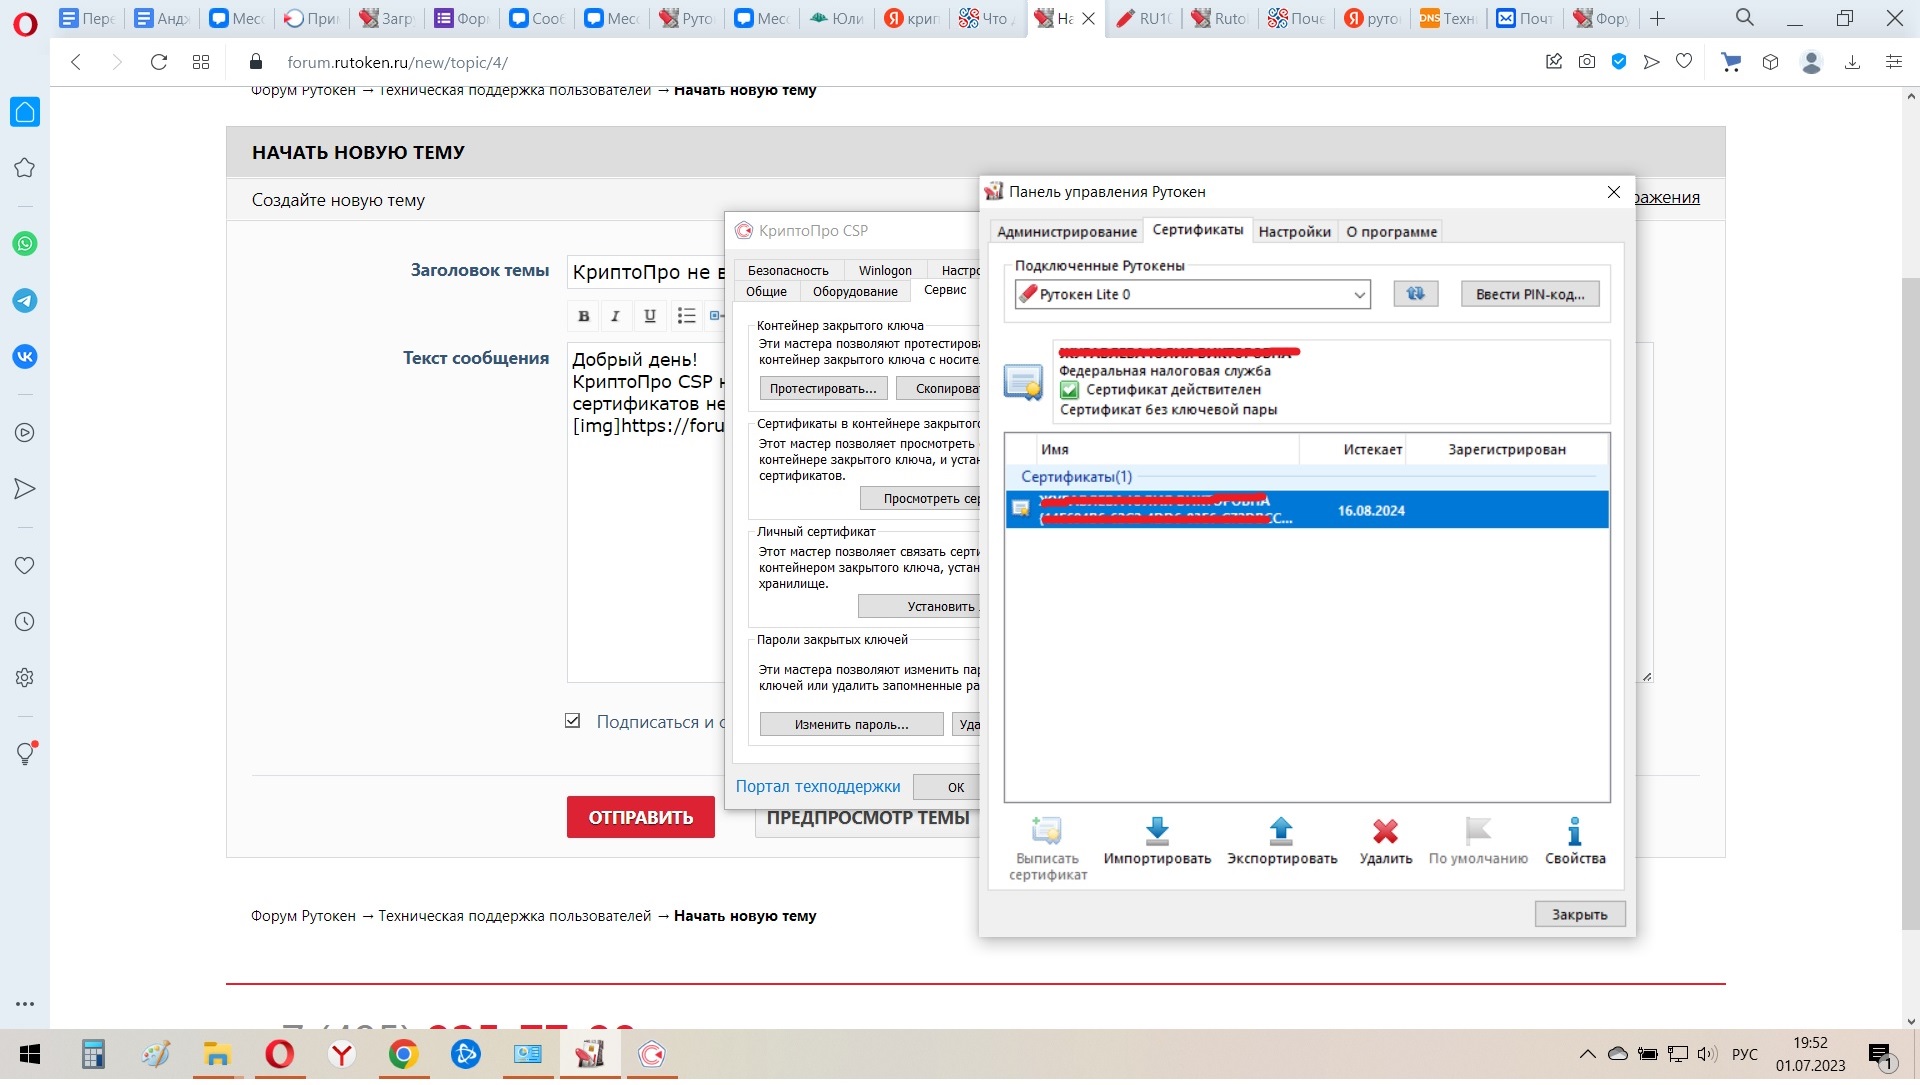Select Сертификаты tab in Rutoken panel
The width and height of the screenshot is (1920, 1085).
tap(1197, 230)
